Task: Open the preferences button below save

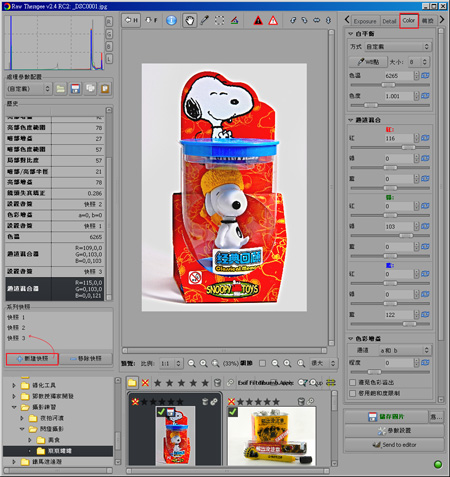Action: pyautogui.click(x=394, y=431)
